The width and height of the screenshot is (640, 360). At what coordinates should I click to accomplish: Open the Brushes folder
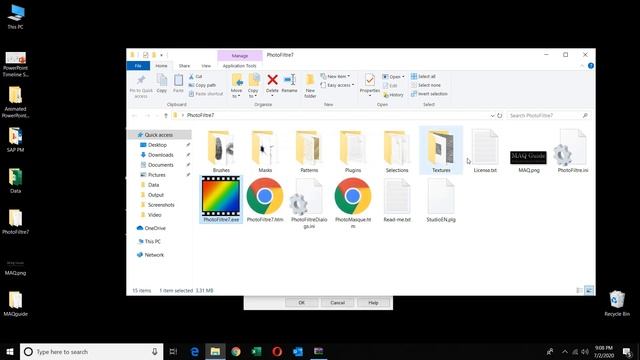(221, 151)
